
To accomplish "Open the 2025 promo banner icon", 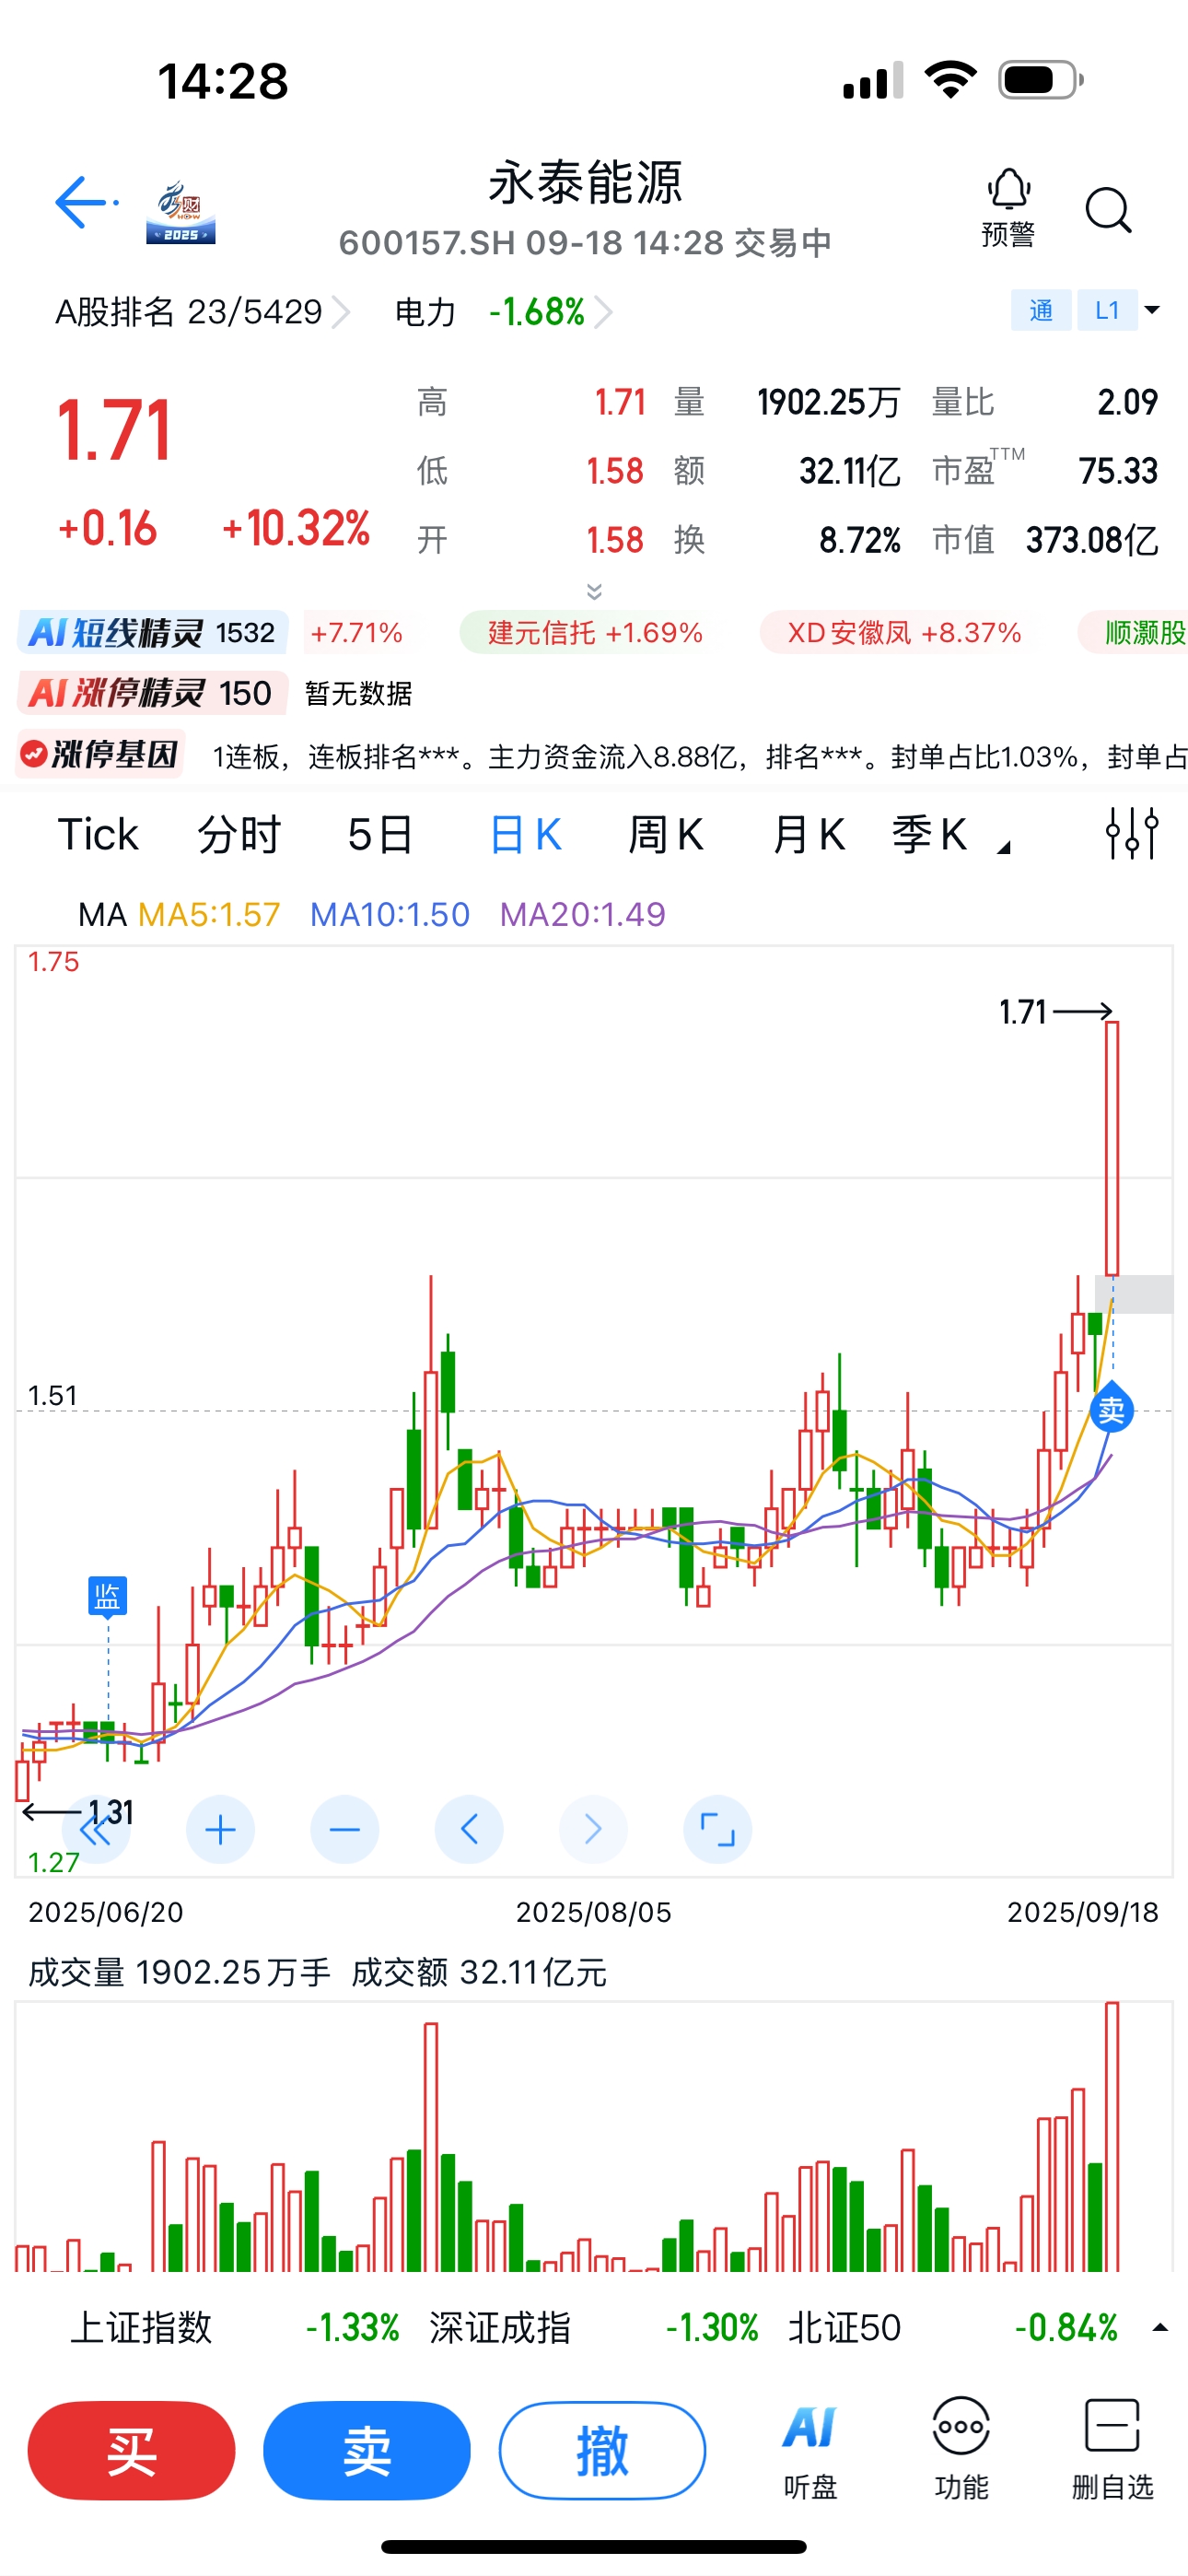I will (x=181, y=212).
